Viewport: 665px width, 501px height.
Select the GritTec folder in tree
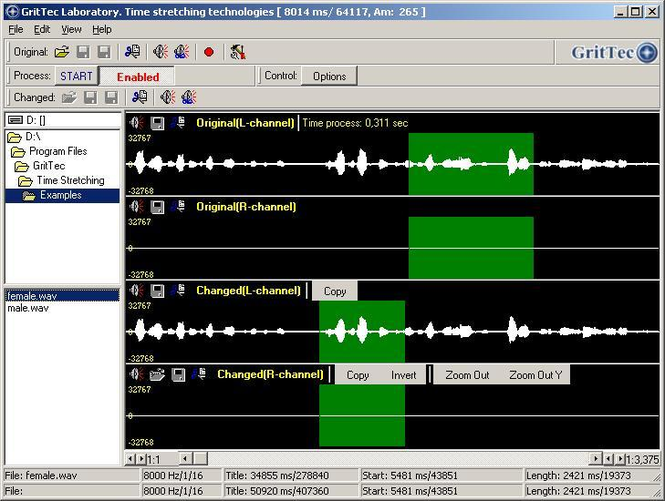tap(40, 166)
